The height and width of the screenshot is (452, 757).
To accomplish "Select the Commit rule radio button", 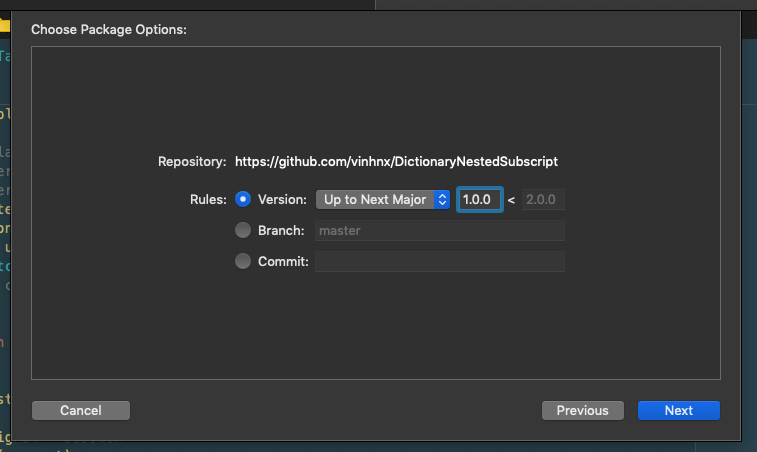I will [243, 261].
